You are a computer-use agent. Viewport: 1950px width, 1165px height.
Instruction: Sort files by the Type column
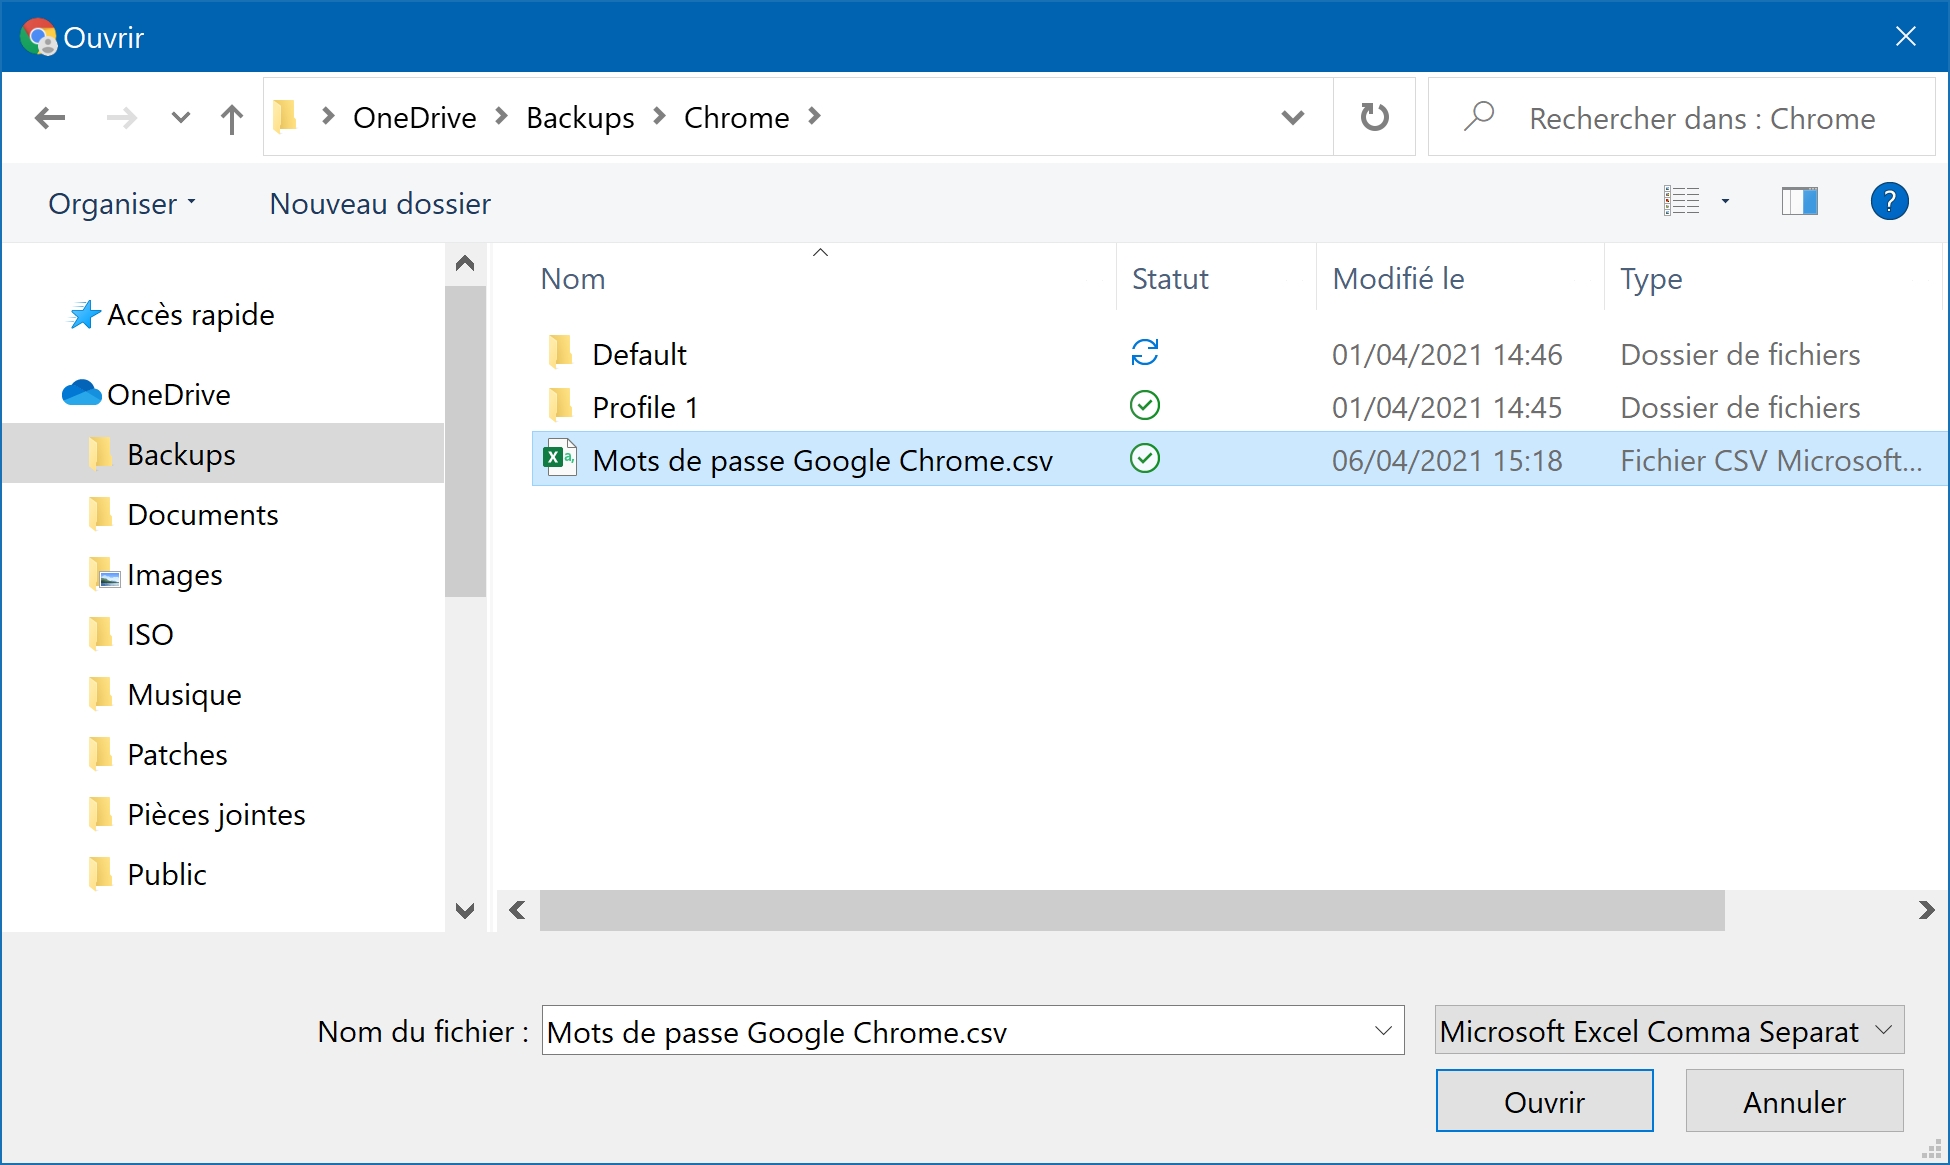(x=1651, y=279)
